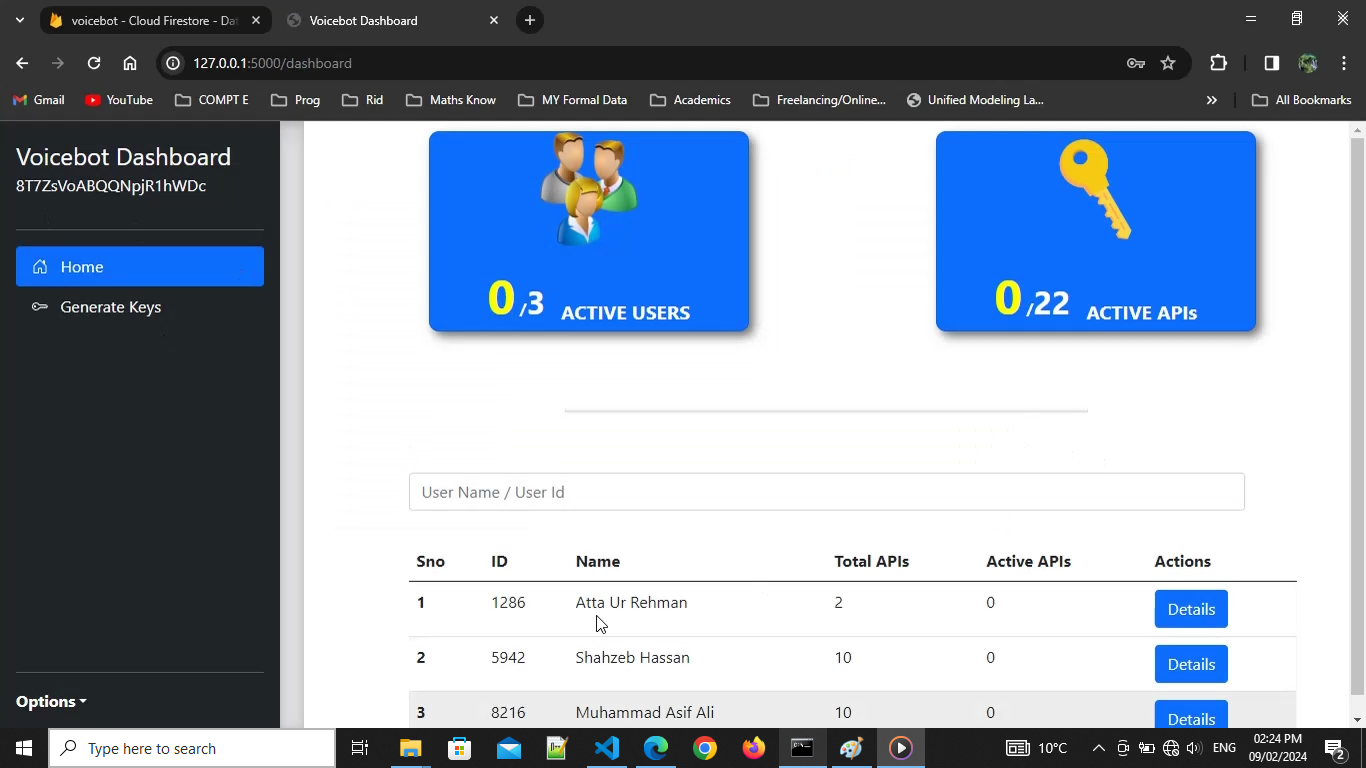Open the saved passwords key icon
The width and height of the screenshot is (1366, 768).
[x=1136, y=63]
